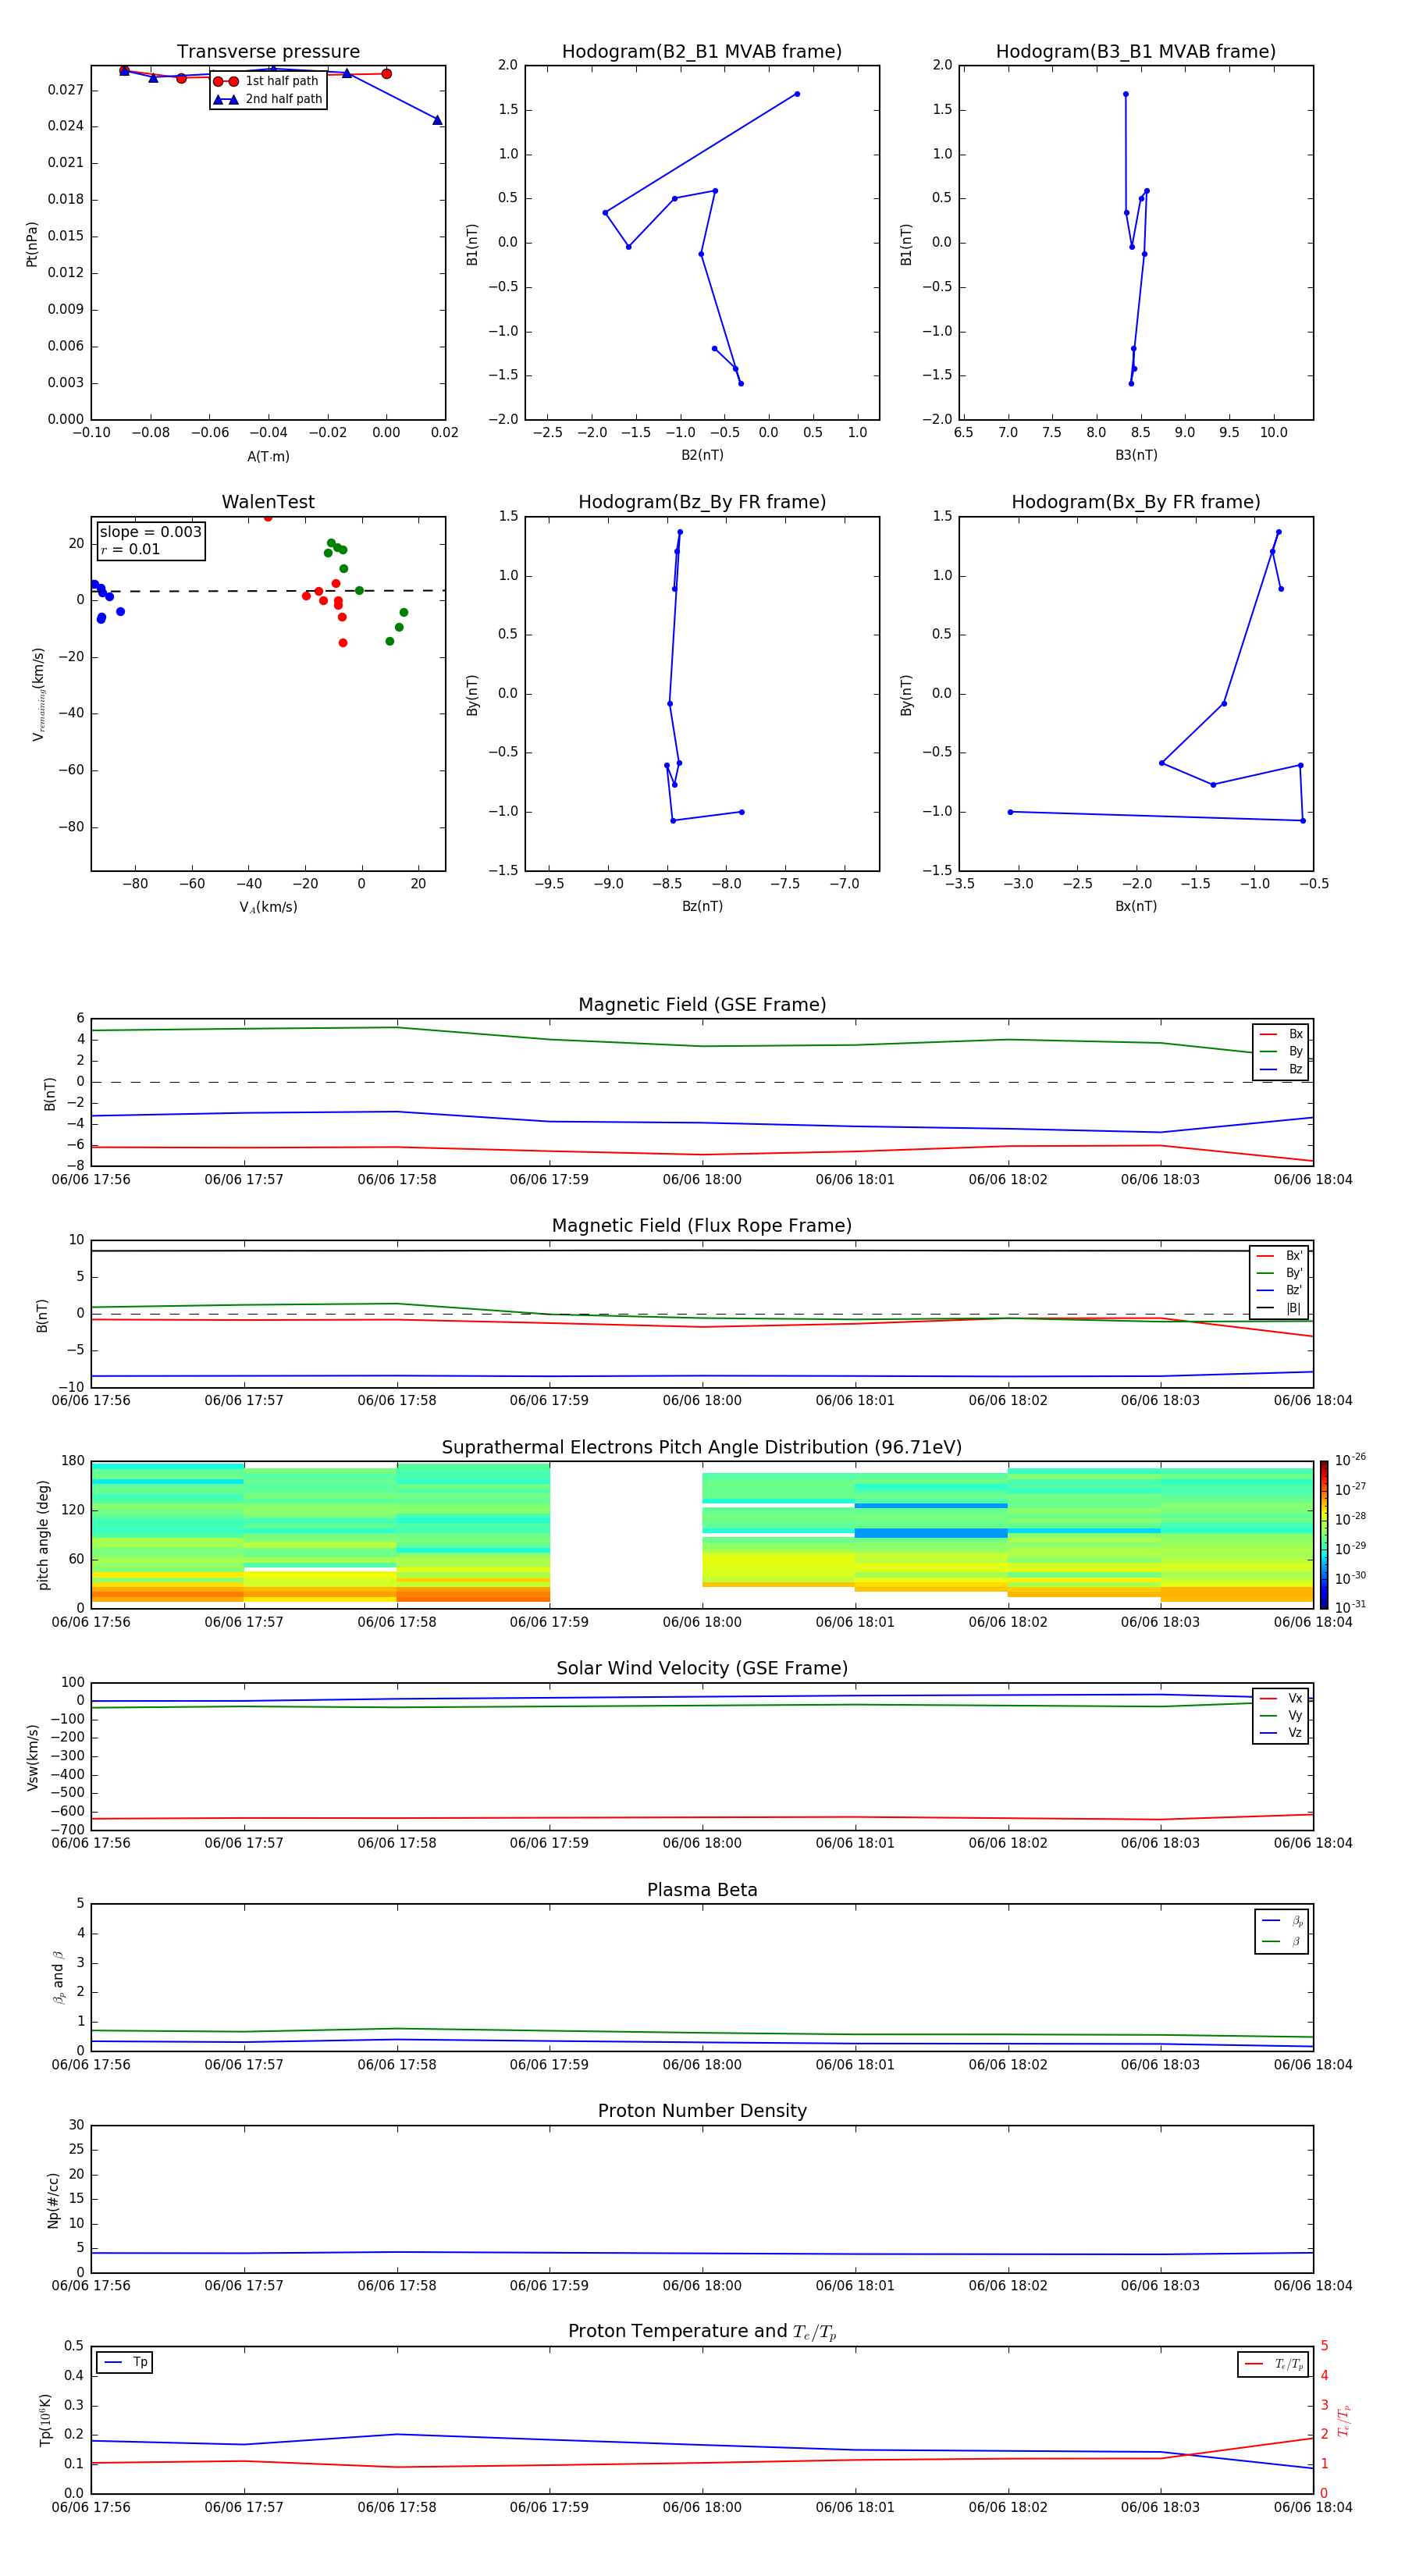1405x2576 pixels.
Task: Click the 'A(T·m)' x-axis label
Action: click(268, 457)
